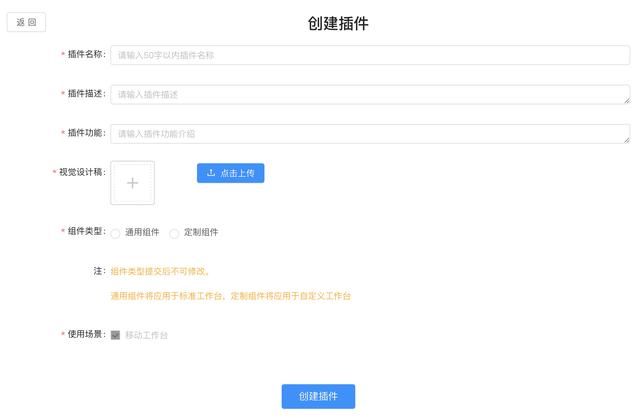Click the 通用组件将应用于标准工作台 note line
Image resolution: width=640 pixels, height=418 pixels.
click(231, 296)
